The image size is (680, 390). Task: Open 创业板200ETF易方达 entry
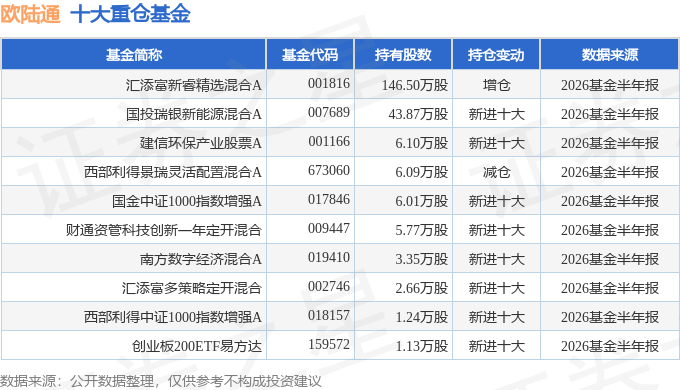(x=197, y=346)
